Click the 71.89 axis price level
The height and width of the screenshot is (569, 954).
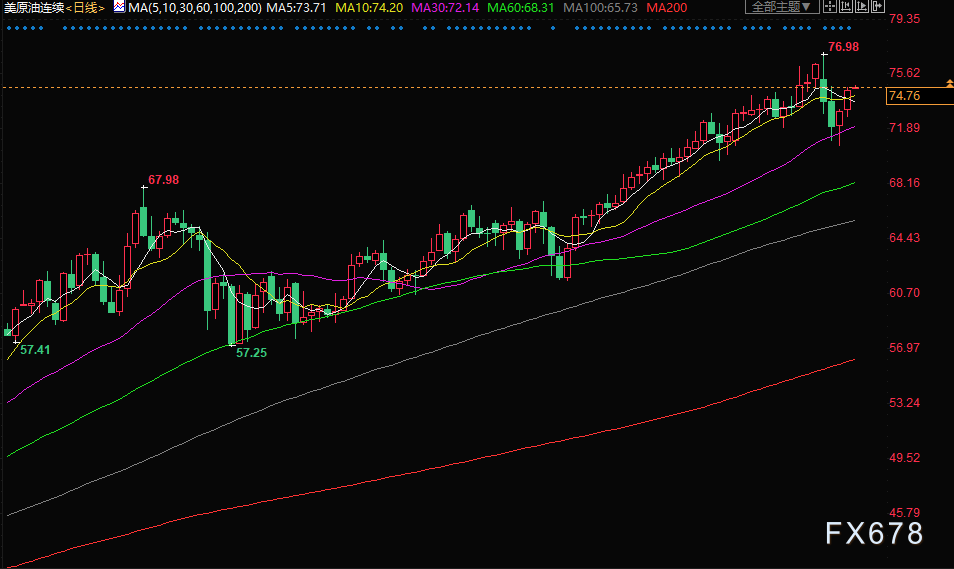click(x=905, y=128)
